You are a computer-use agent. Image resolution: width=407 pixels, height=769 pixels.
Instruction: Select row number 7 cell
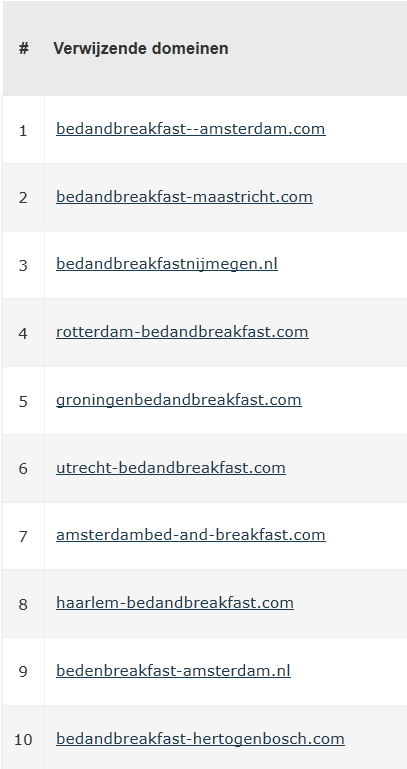[23, 536]
